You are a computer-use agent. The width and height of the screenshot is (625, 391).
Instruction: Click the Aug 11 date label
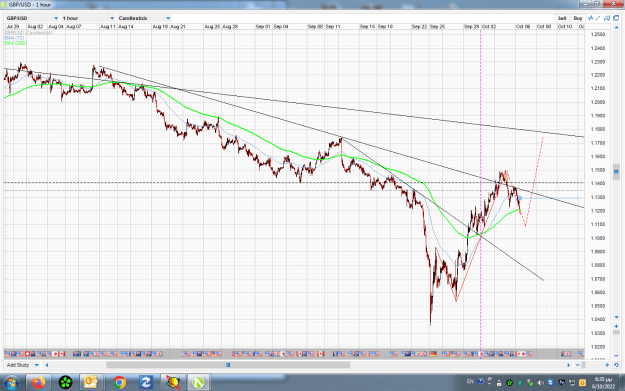pos(108,27)
